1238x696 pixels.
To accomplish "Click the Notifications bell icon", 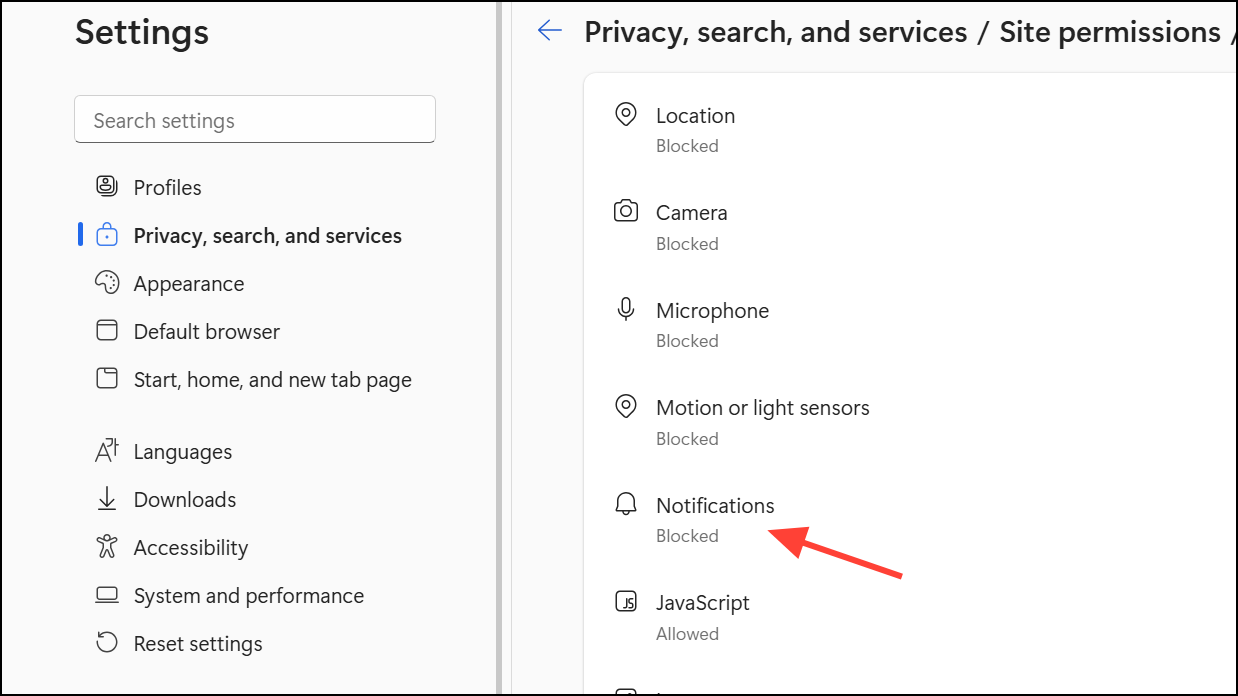I will click(x=626, y=505).
